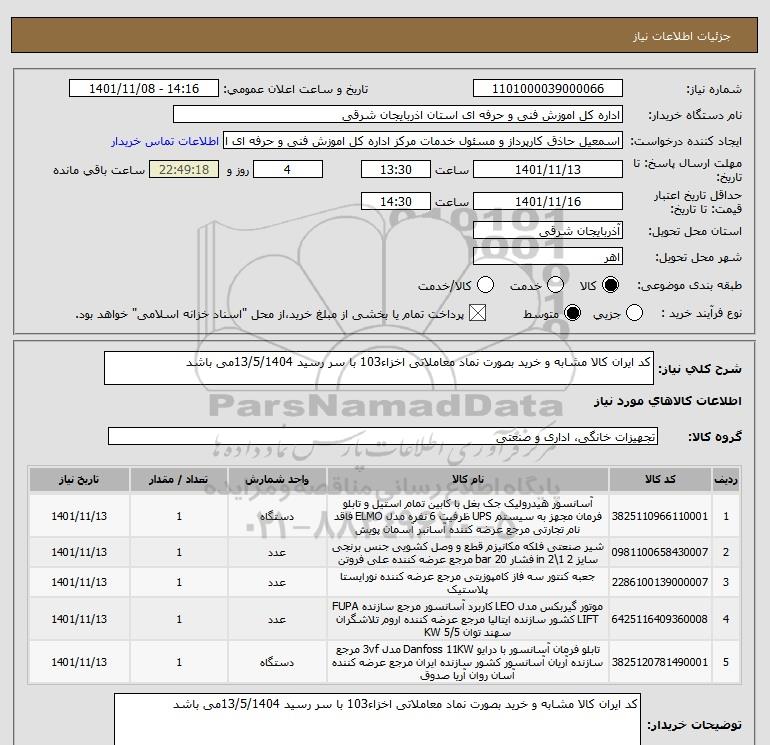Click the unit دستگاه in row 1
This screenshot has width=770, height=745.
[277, 516]
